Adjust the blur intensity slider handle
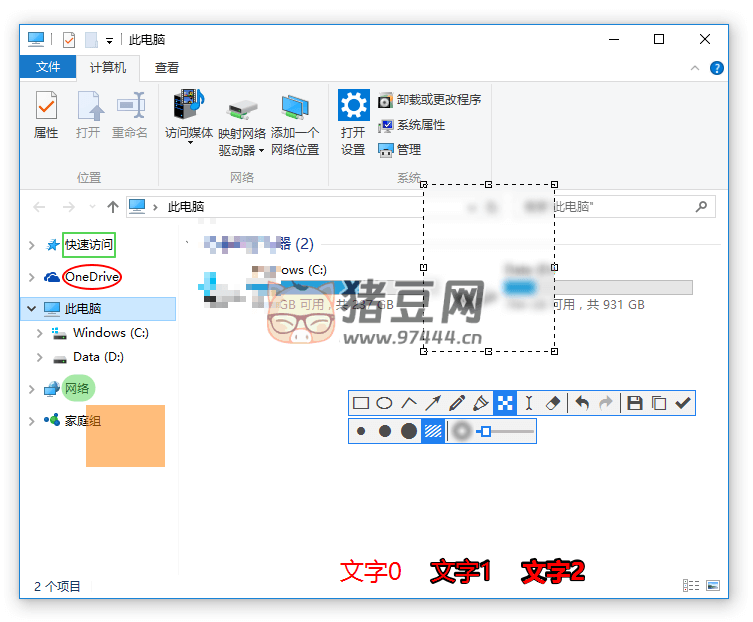This screenshot has height=622, width=753. click(486, 431)
